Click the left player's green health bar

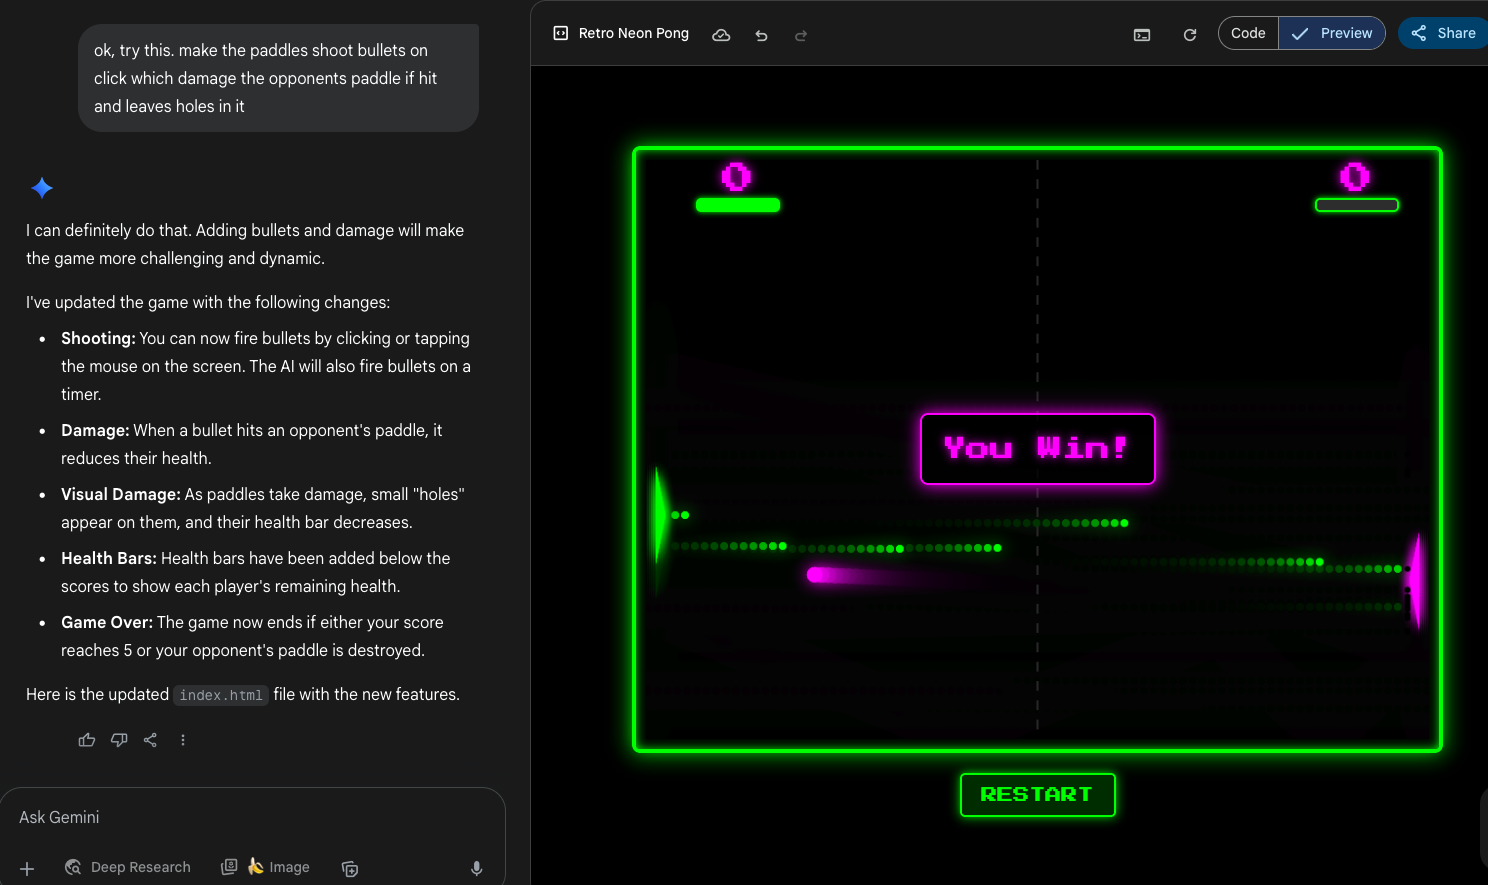pyautogui.click(x=738, y=205)
